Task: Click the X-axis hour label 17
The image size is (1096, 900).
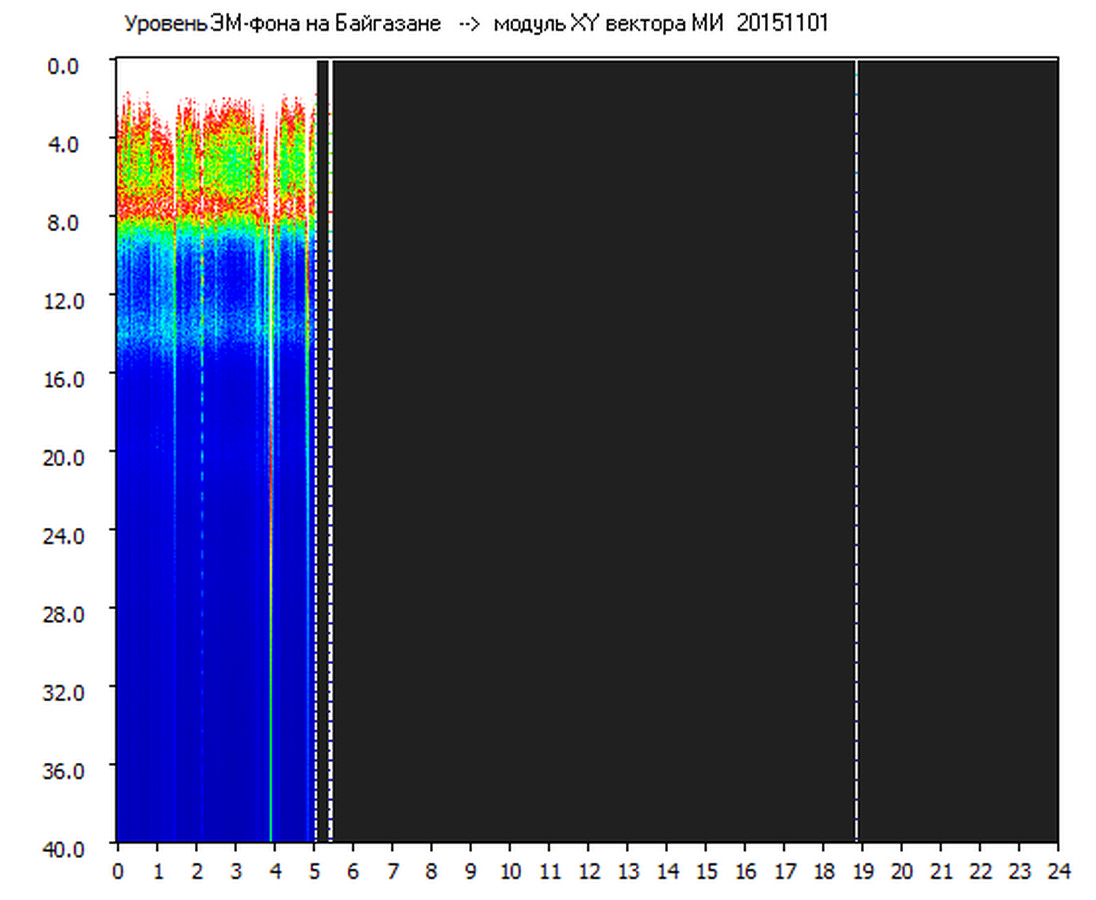Action: pyautogui.click(x=784, y=871)
